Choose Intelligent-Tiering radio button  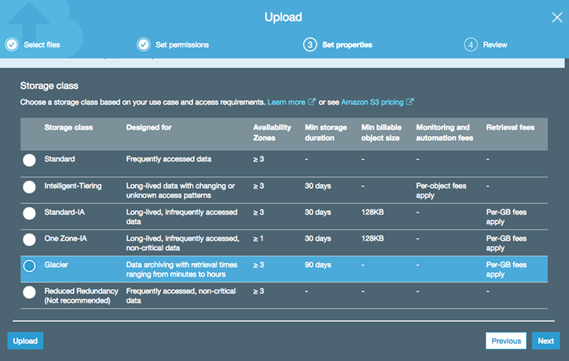coord(29,187)
